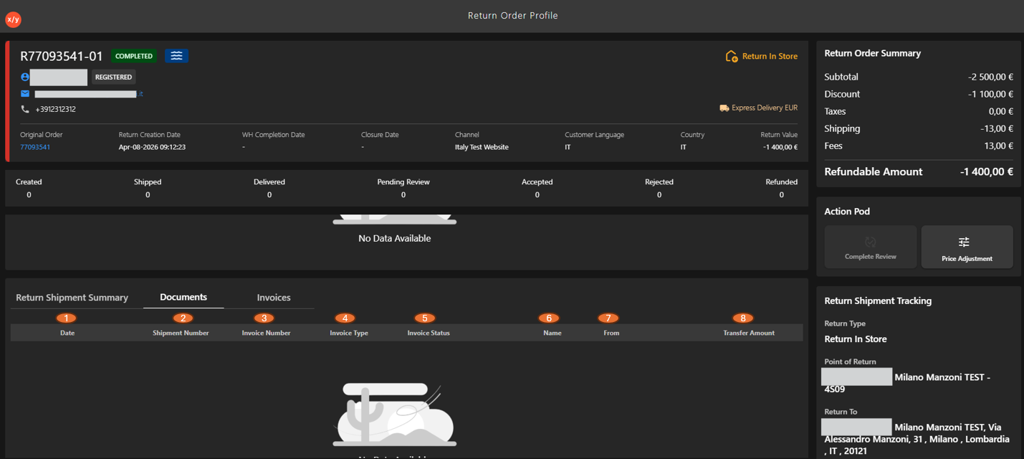The height and width of the screenshot is (459, 1024).
Task: Click the Return In Store label in header card
Action: tap(769, 57)
